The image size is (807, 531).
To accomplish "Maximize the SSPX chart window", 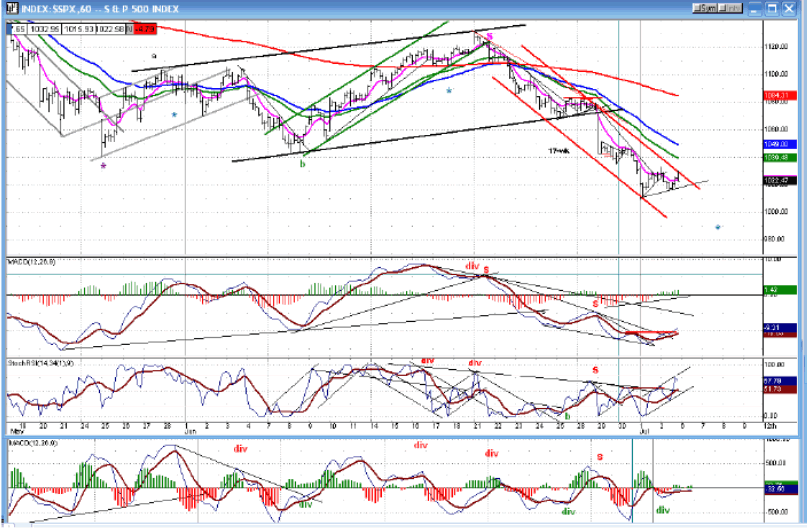I will (771, 8).
